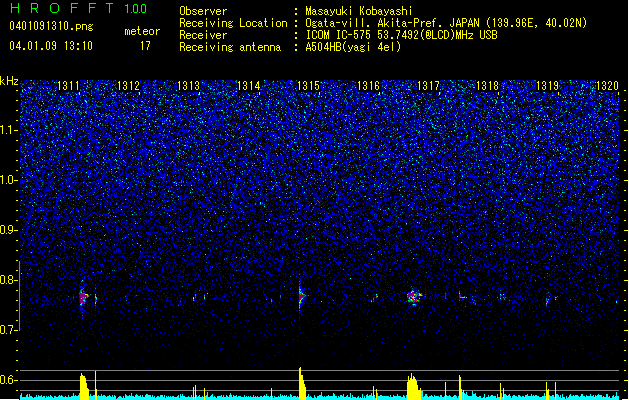Select the ICOM IC-575 receiver description
The image size is (629, 400).
[x=401, y=35]
